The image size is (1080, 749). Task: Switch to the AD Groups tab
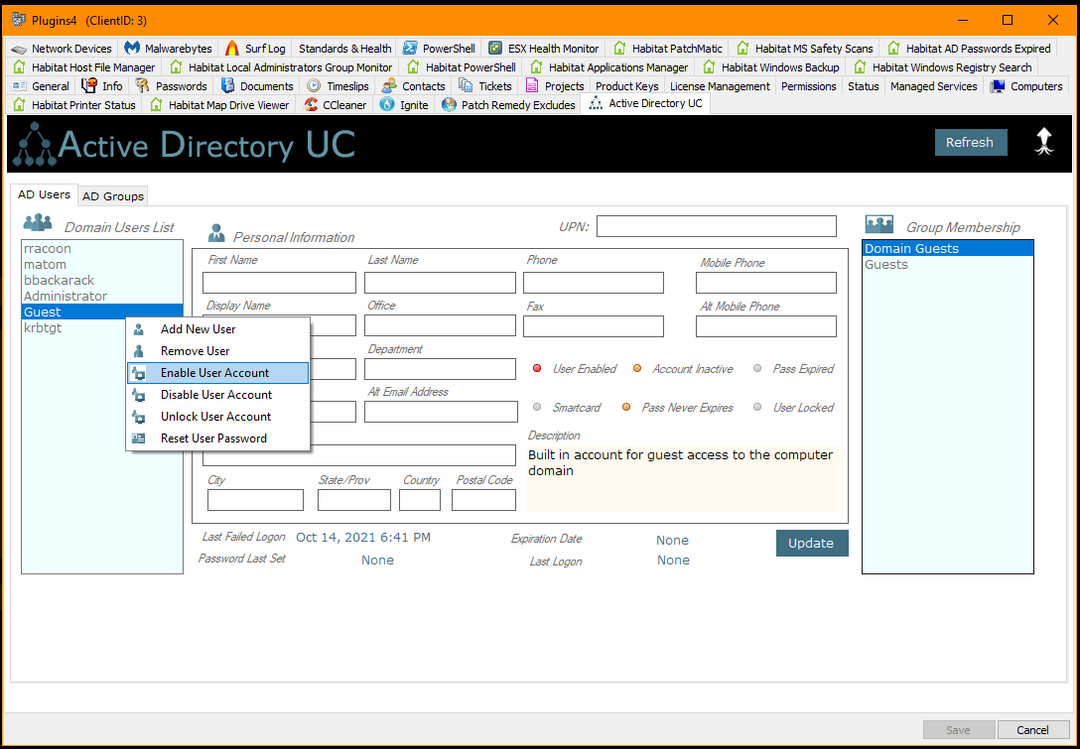[112, 195]
